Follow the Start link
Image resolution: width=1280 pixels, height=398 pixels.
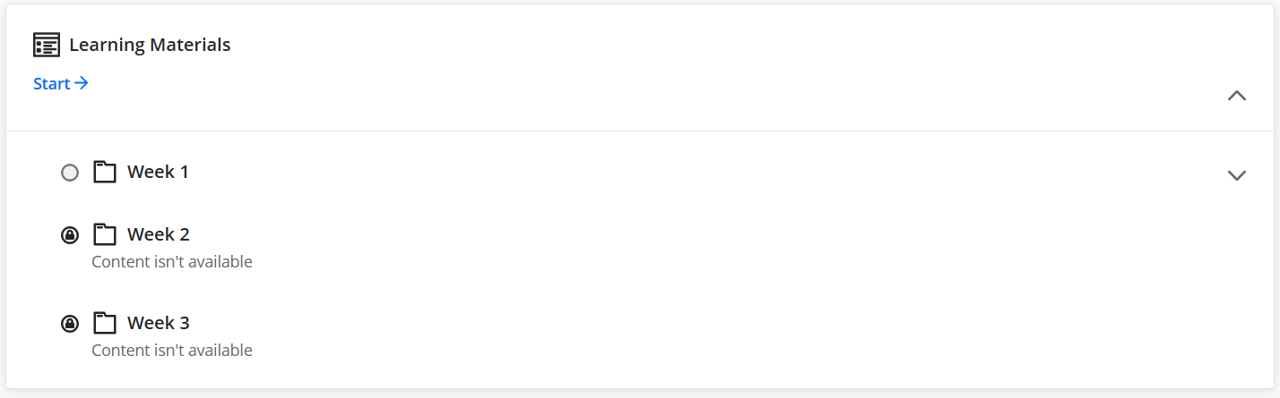(61, 84)
